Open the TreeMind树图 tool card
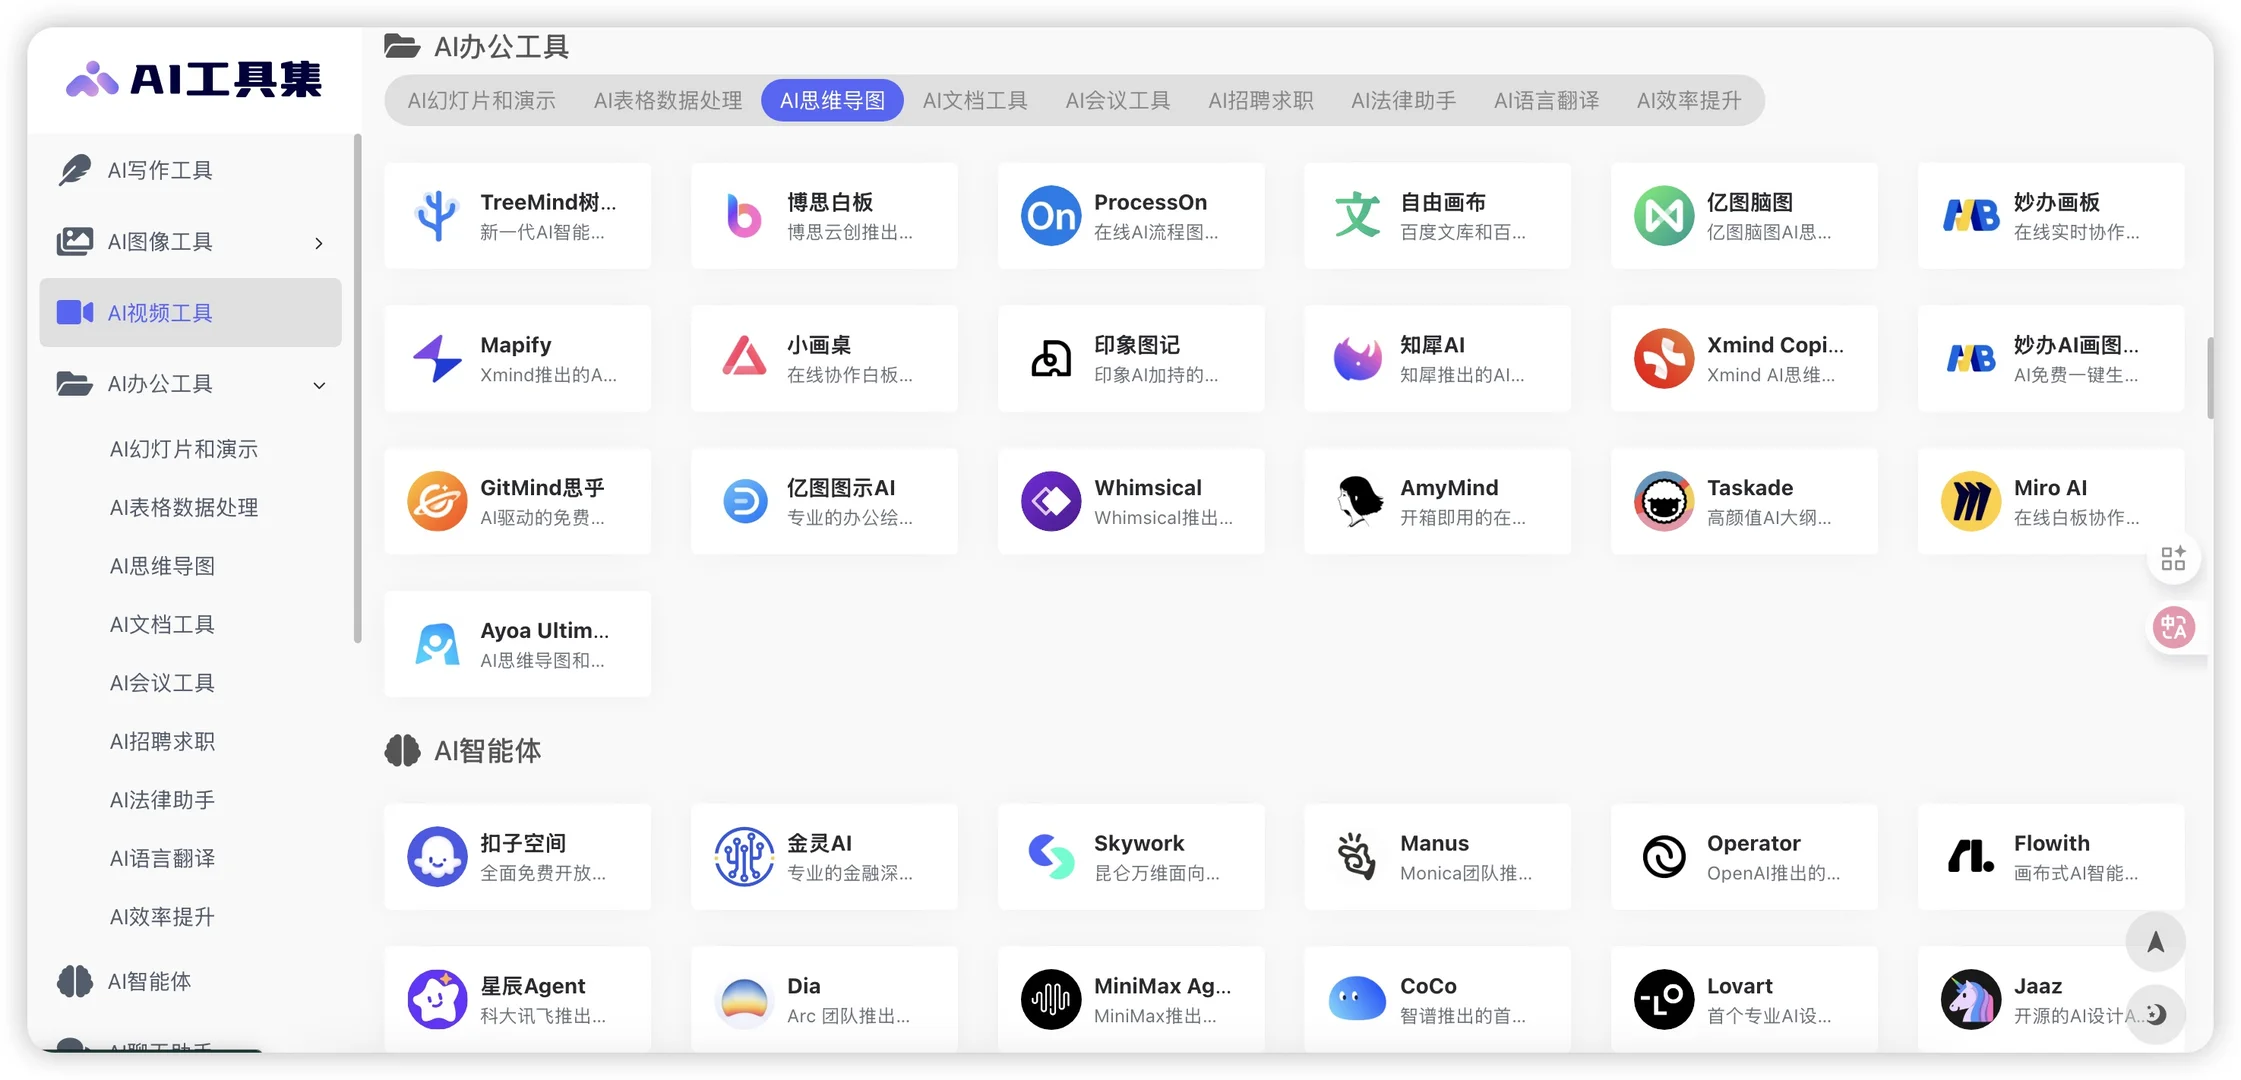Image resolution: width=2241 pixels, height=1080 pixels. pos(518,215)
